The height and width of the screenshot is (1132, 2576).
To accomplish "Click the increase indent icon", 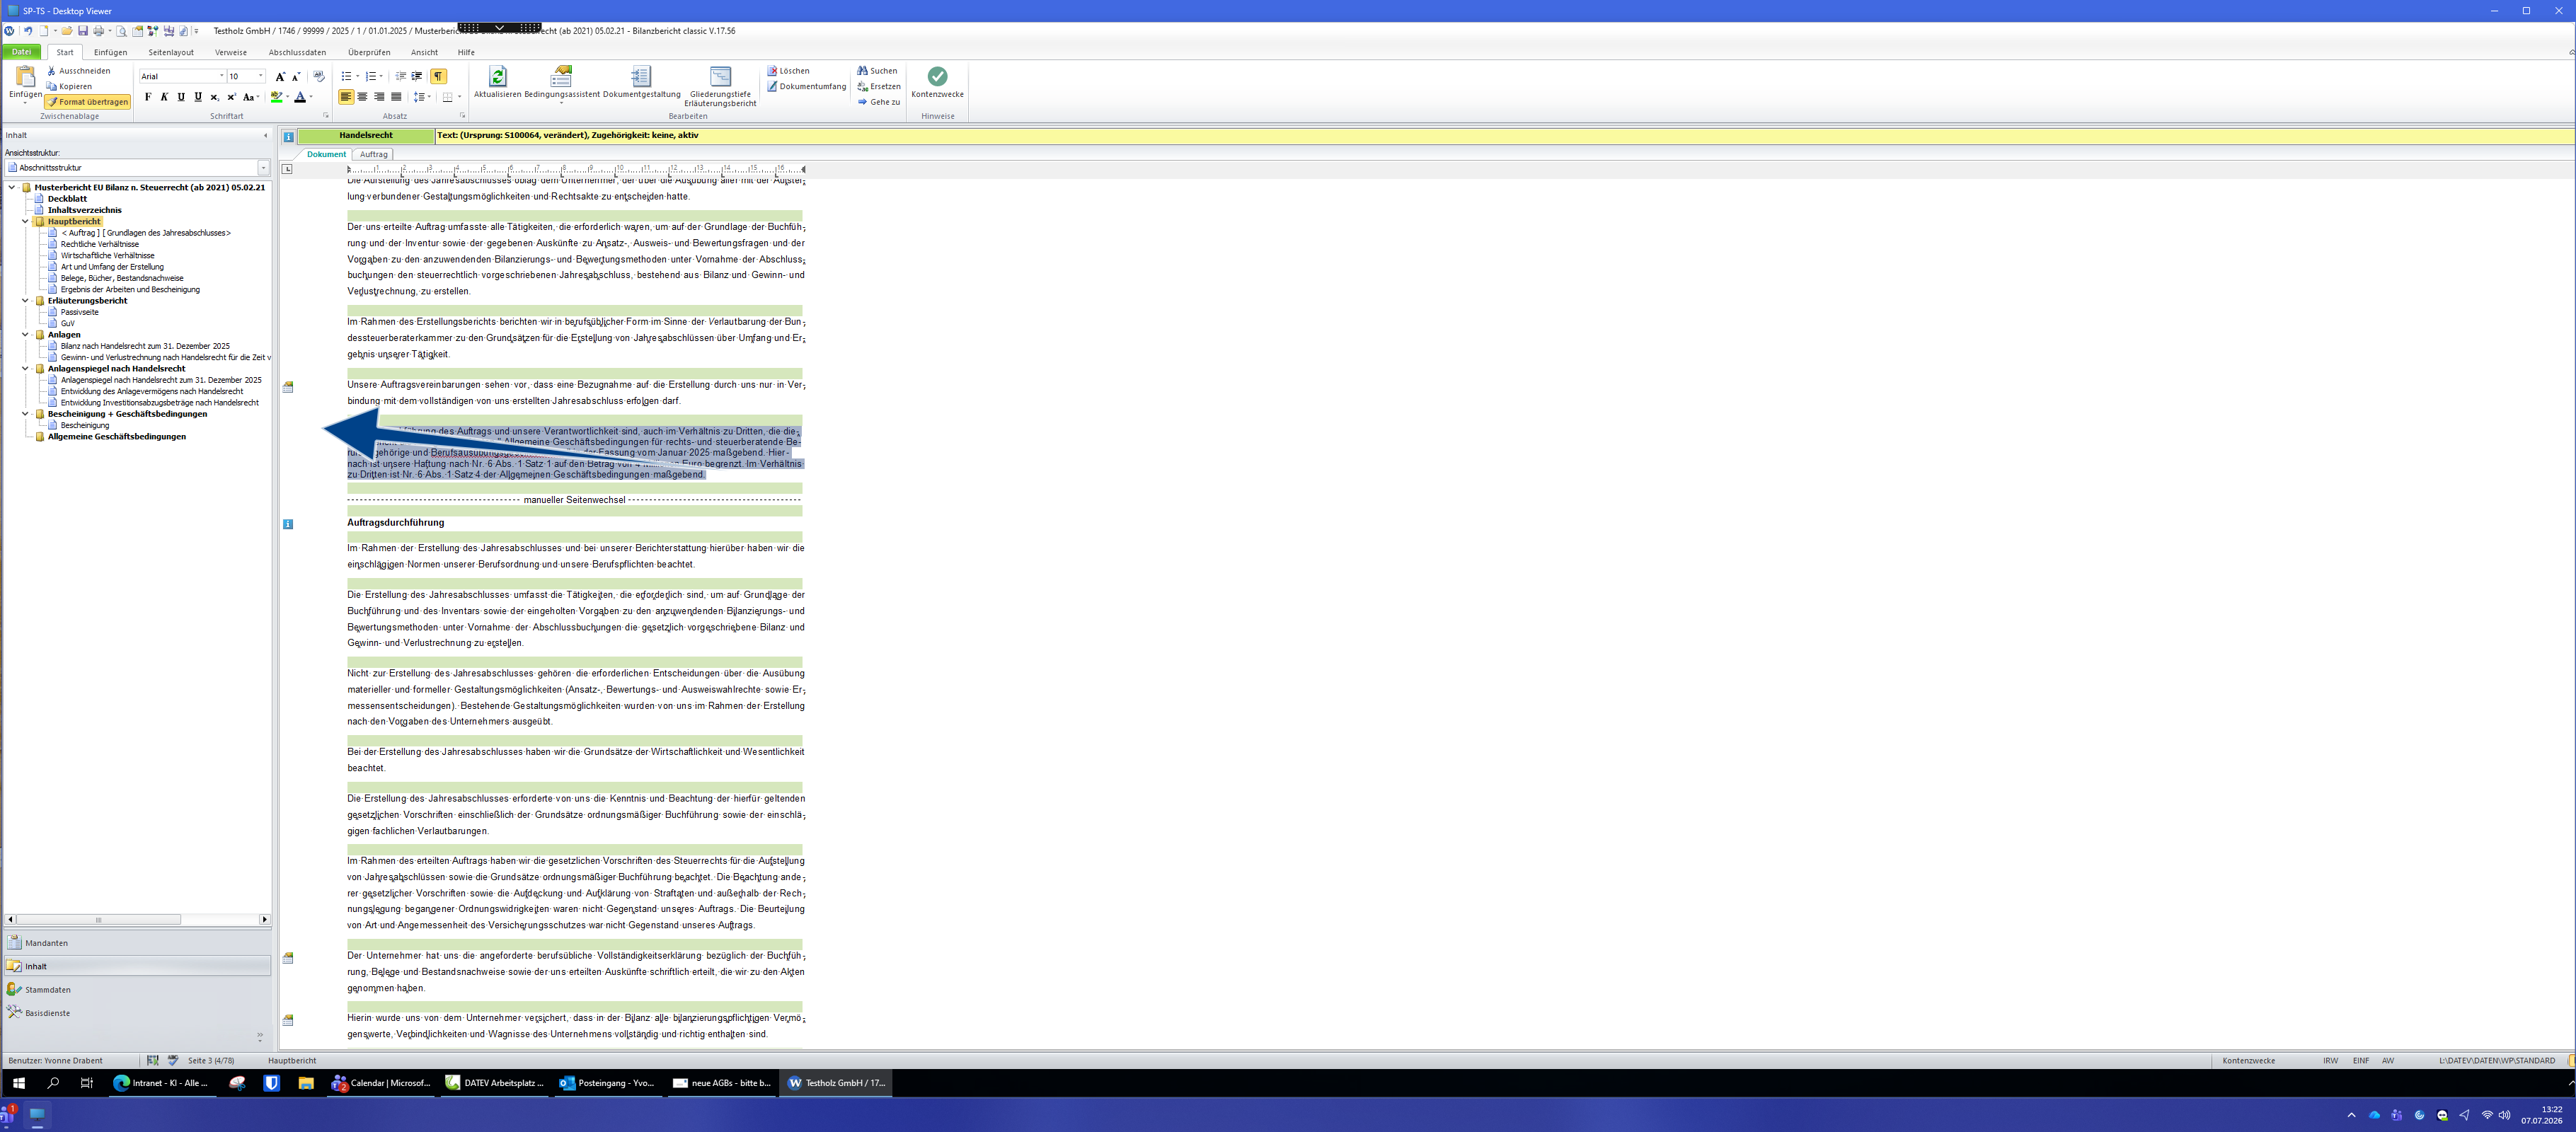I will click(x=417, y=76).
